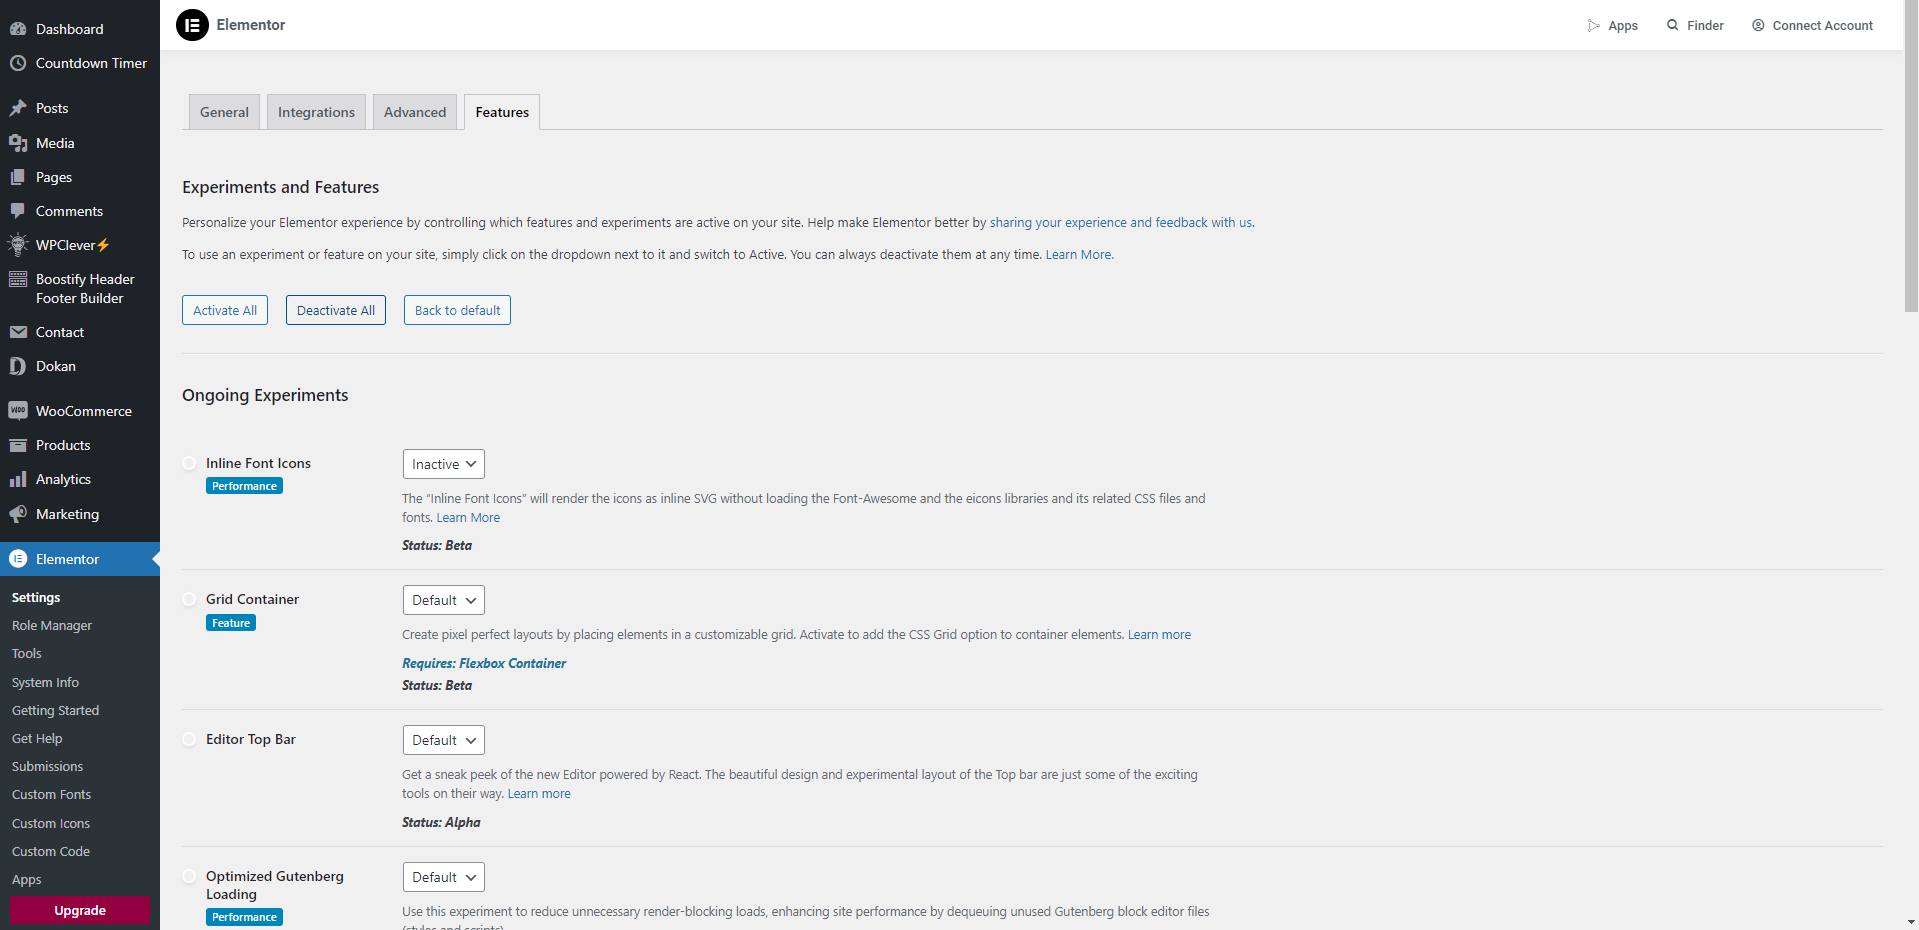
Task: Click the scrollbar down arrow
Action: pyautogui.click(x=1911, y=922)
